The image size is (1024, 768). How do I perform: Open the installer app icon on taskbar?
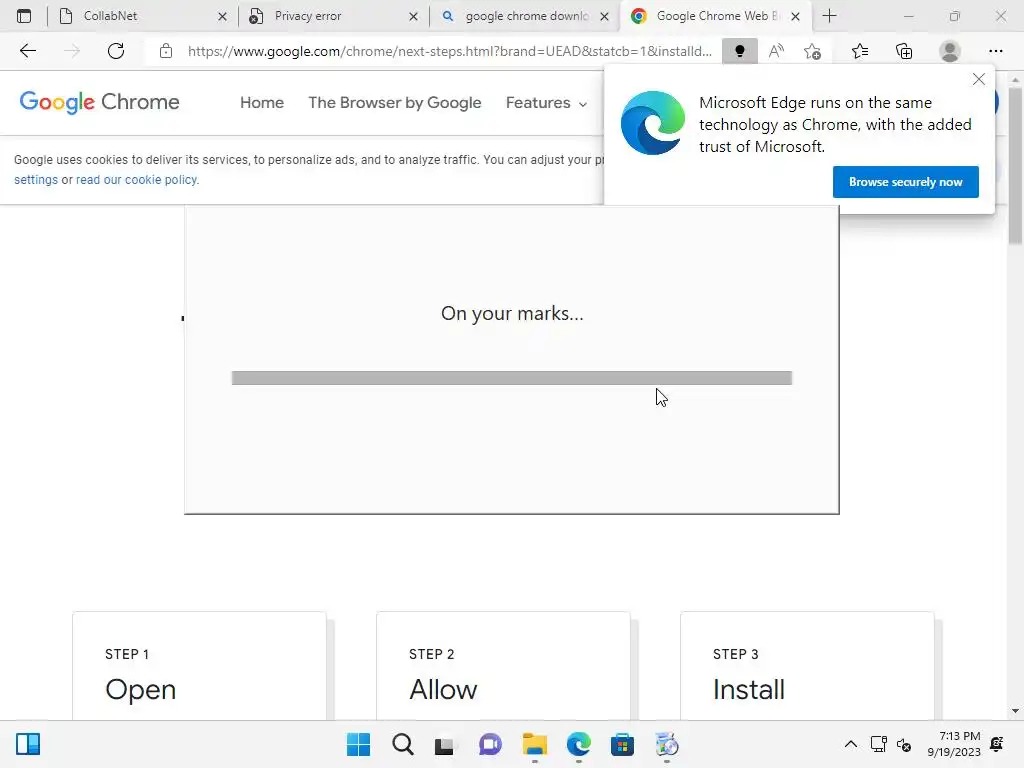pyautogui.click(x=667, y=744)
